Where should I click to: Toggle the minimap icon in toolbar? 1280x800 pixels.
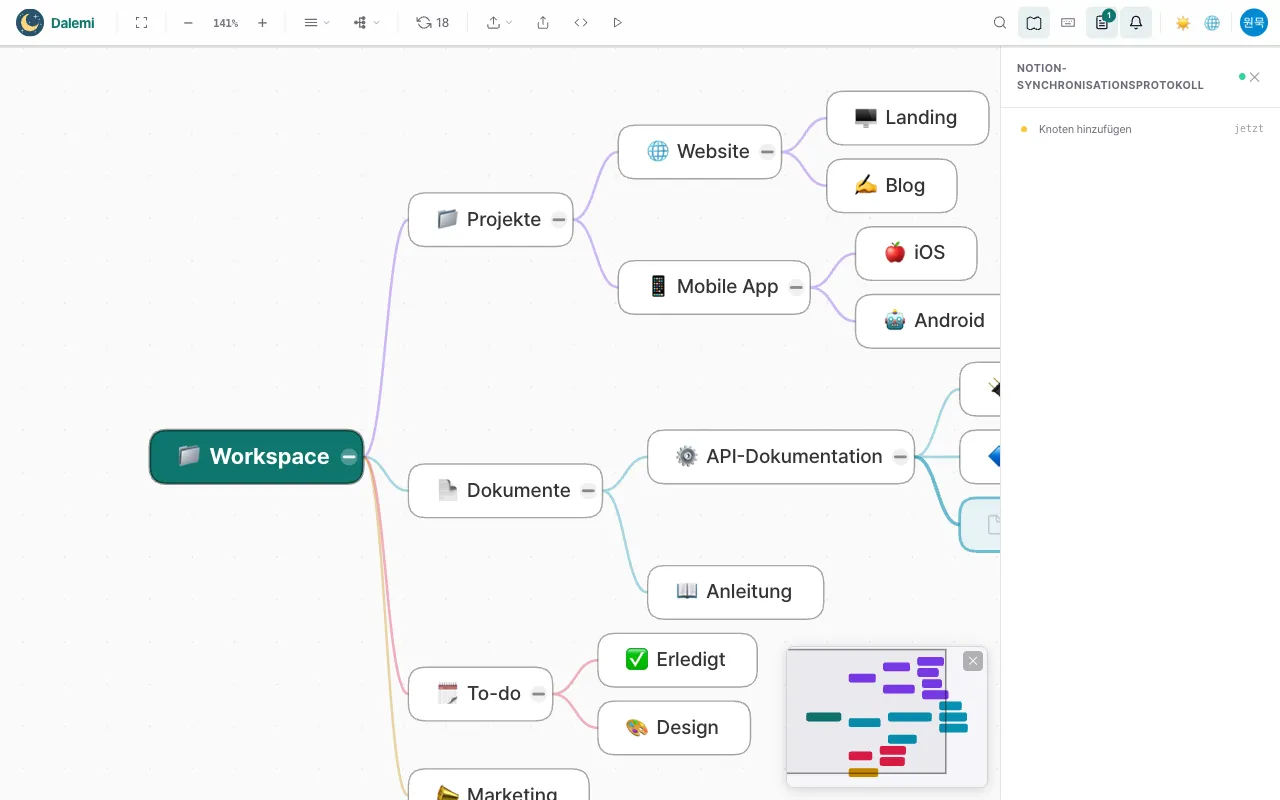point(1034,22)
